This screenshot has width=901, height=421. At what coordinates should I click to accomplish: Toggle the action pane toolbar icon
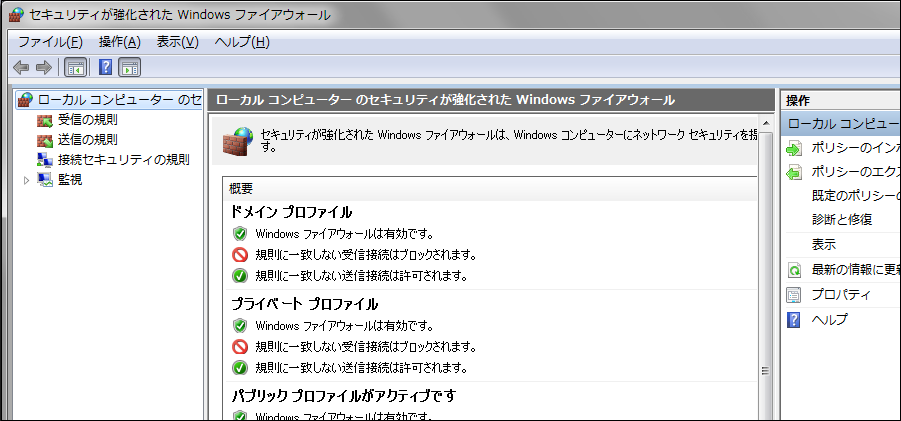(x=130, y=68)
